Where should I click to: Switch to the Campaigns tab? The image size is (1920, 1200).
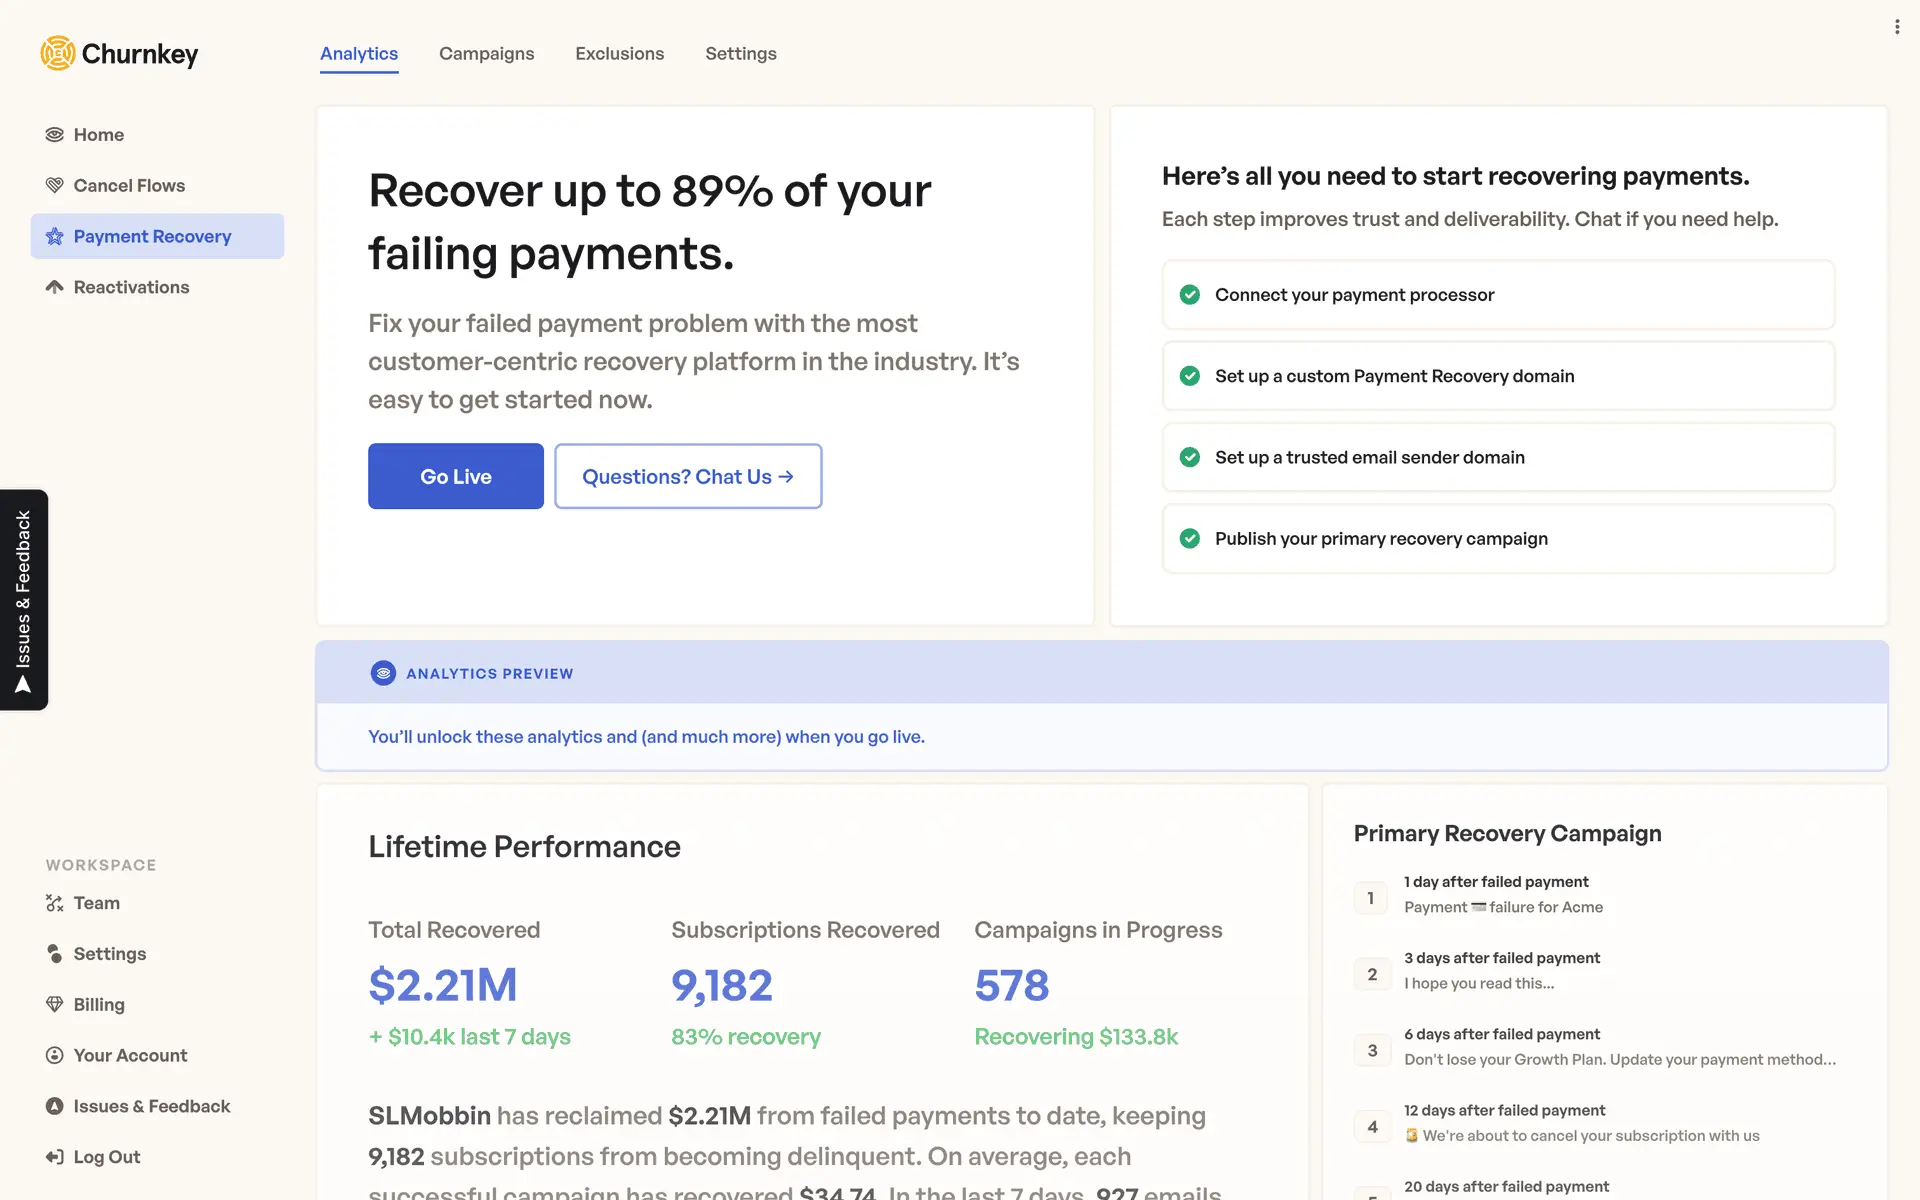[x=486, y=54]
